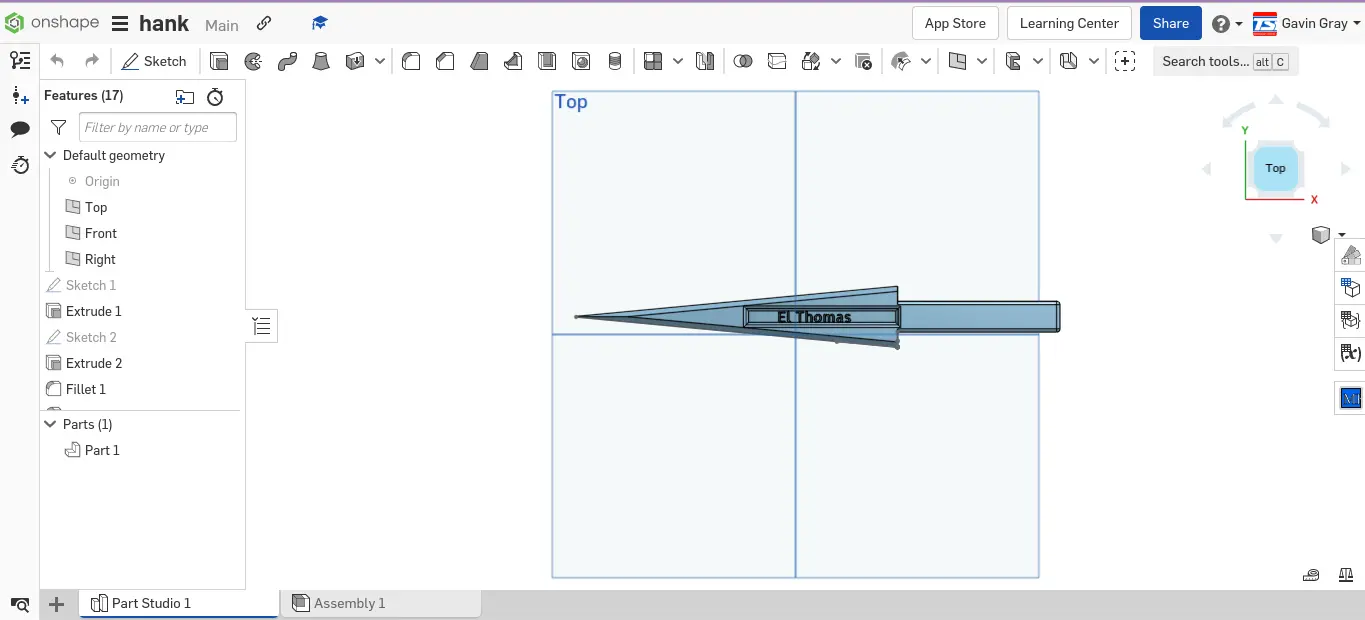
Task: Select the Fillet tool
Action: tap(411, 61)
